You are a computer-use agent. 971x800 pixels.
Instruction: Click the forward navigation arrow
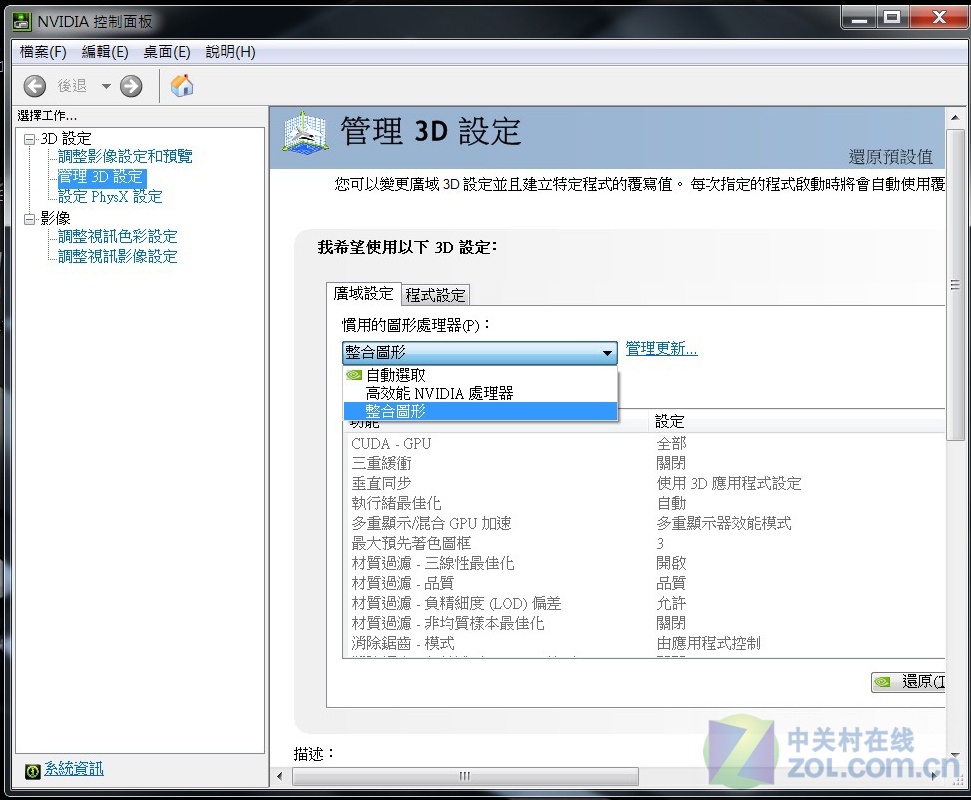(x=129, y=86)
